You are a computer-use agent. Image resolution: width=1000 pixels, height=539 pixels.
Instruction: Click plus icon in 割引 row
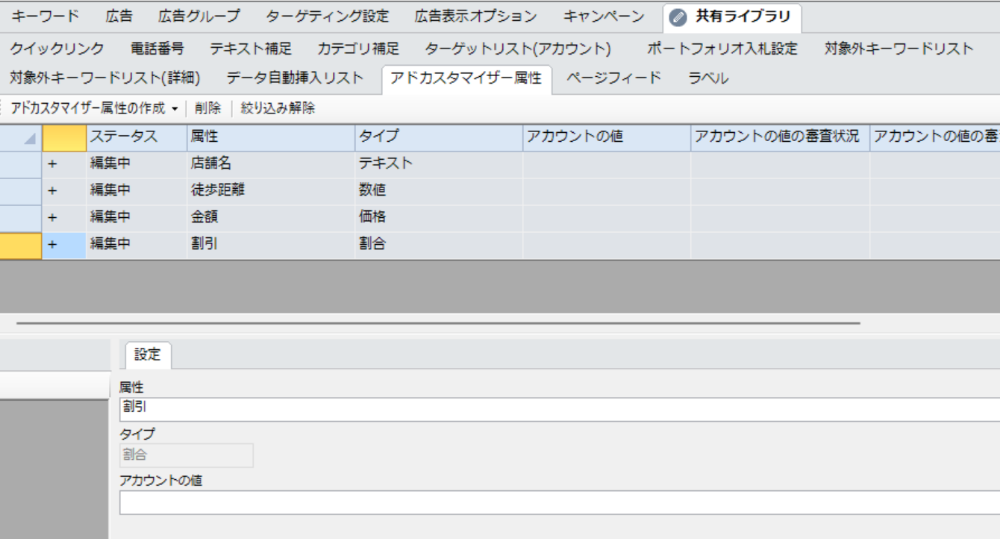[x=52, y=244]
